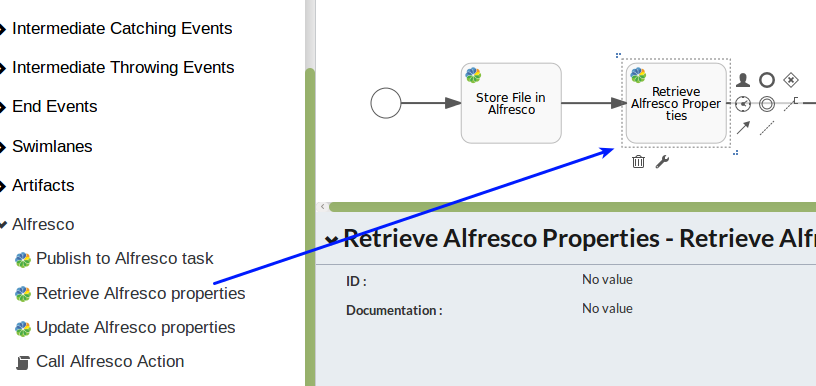Add an exclusive gateway via the diamond X icon
This screenshot has height=386, width=816.
[x=791, y=80]
